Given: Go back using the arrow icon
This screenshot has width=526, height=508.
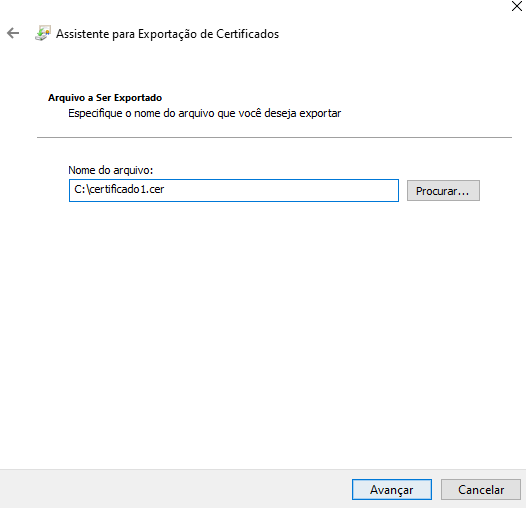Looking at the screenshot, I should click(x=13, y=33).
